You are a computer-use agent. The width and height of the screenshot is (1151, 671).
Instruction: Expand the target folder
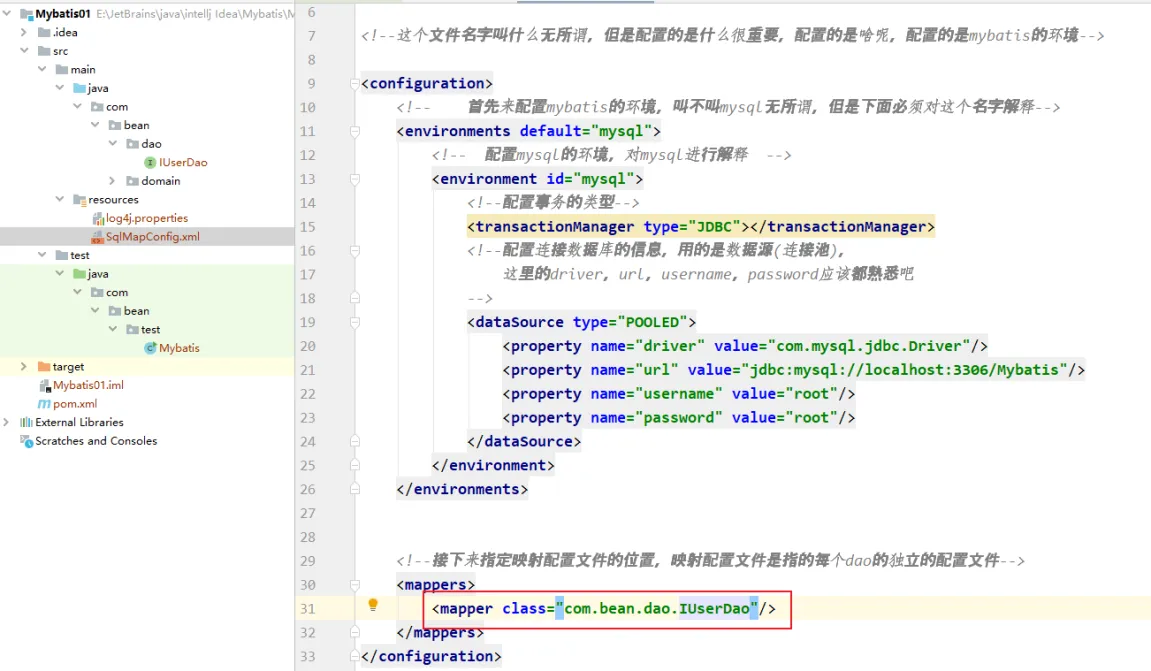tap(24, 367)
